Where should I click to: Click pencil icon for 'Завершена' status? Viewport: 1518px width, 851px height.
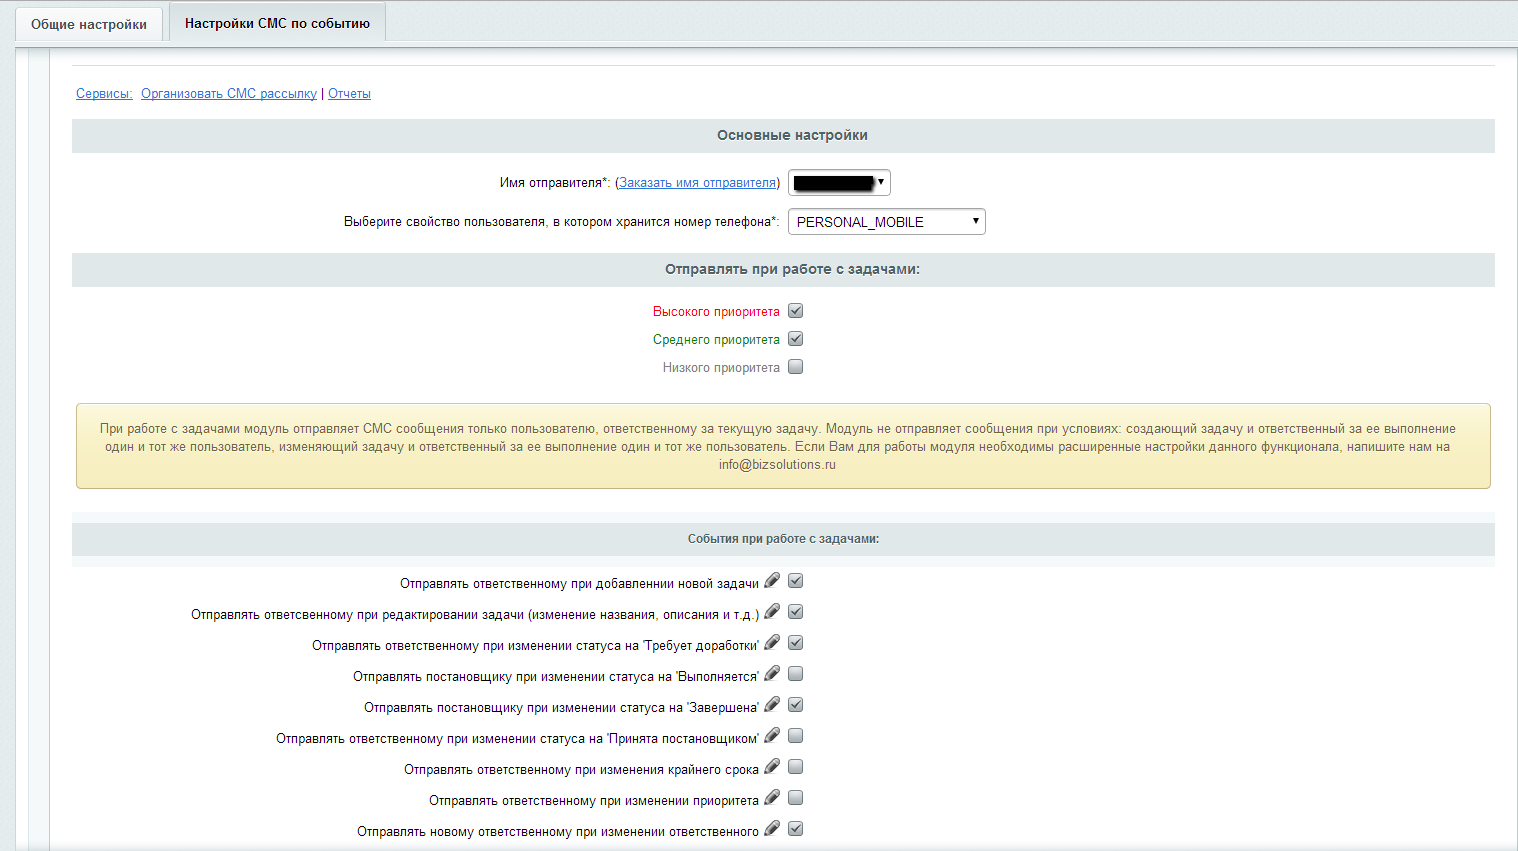pos(772,705)
